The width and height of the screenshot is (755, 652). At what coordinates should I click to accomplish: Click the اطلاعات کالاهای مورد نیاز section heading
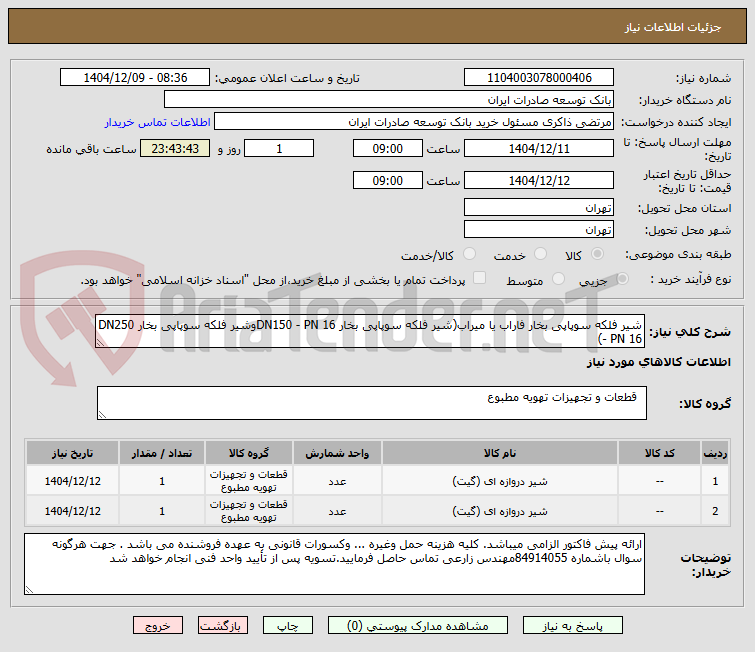click(x=659, y=362)
